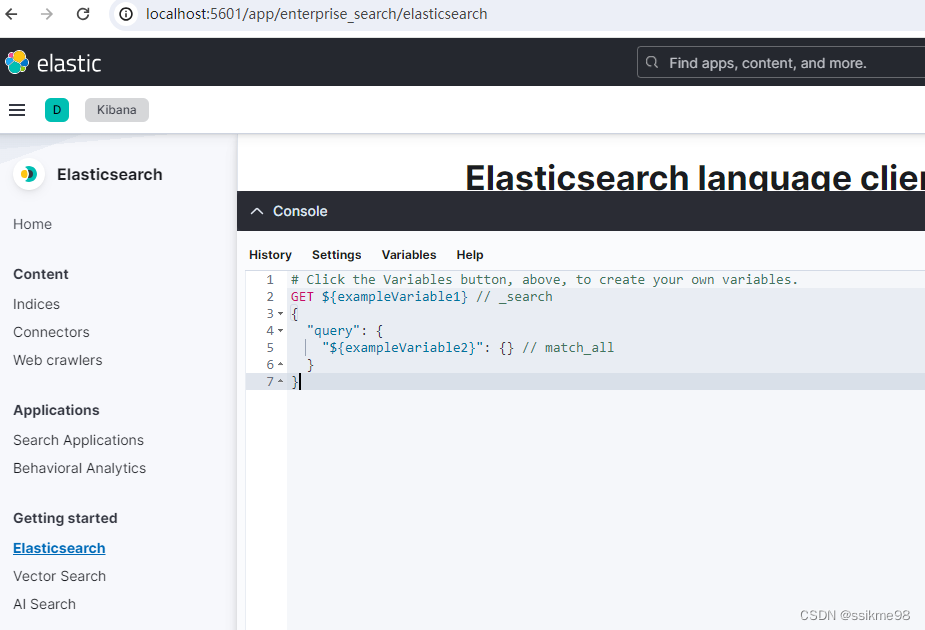
Task: Open Search Applications in sidebar
Action: [78, 440]
